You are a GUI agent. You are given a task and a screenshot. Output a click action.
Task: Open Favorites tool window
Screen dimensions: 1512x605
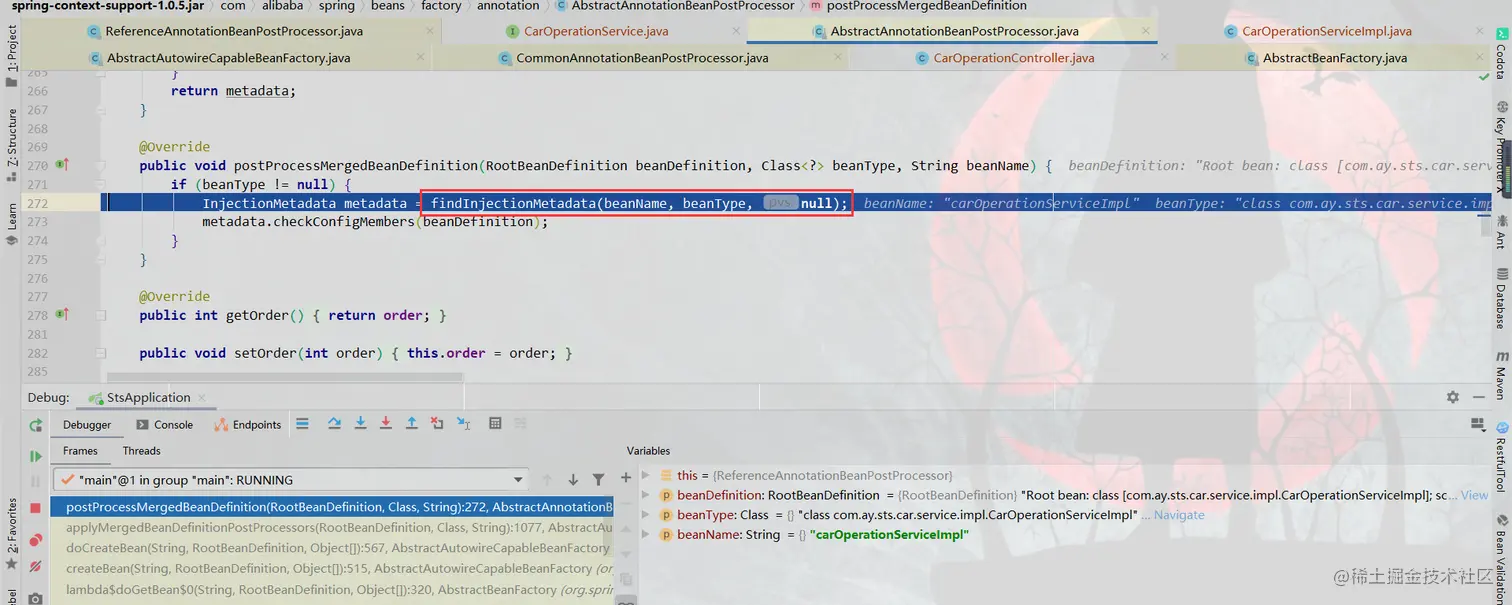pos(12,533)
